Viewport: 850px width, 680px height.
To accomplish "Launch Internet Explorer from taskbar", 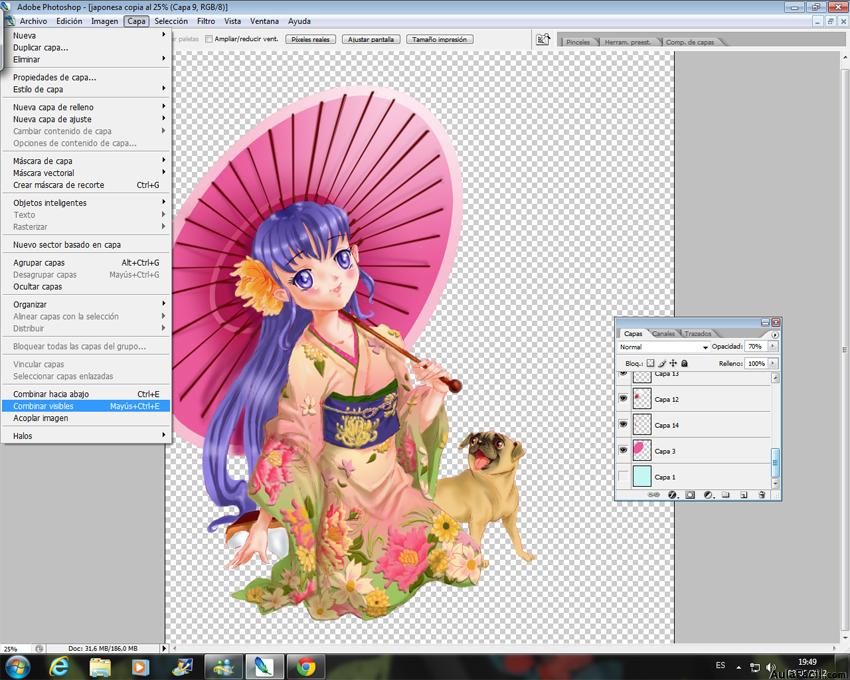I will [x=59, y=666].
